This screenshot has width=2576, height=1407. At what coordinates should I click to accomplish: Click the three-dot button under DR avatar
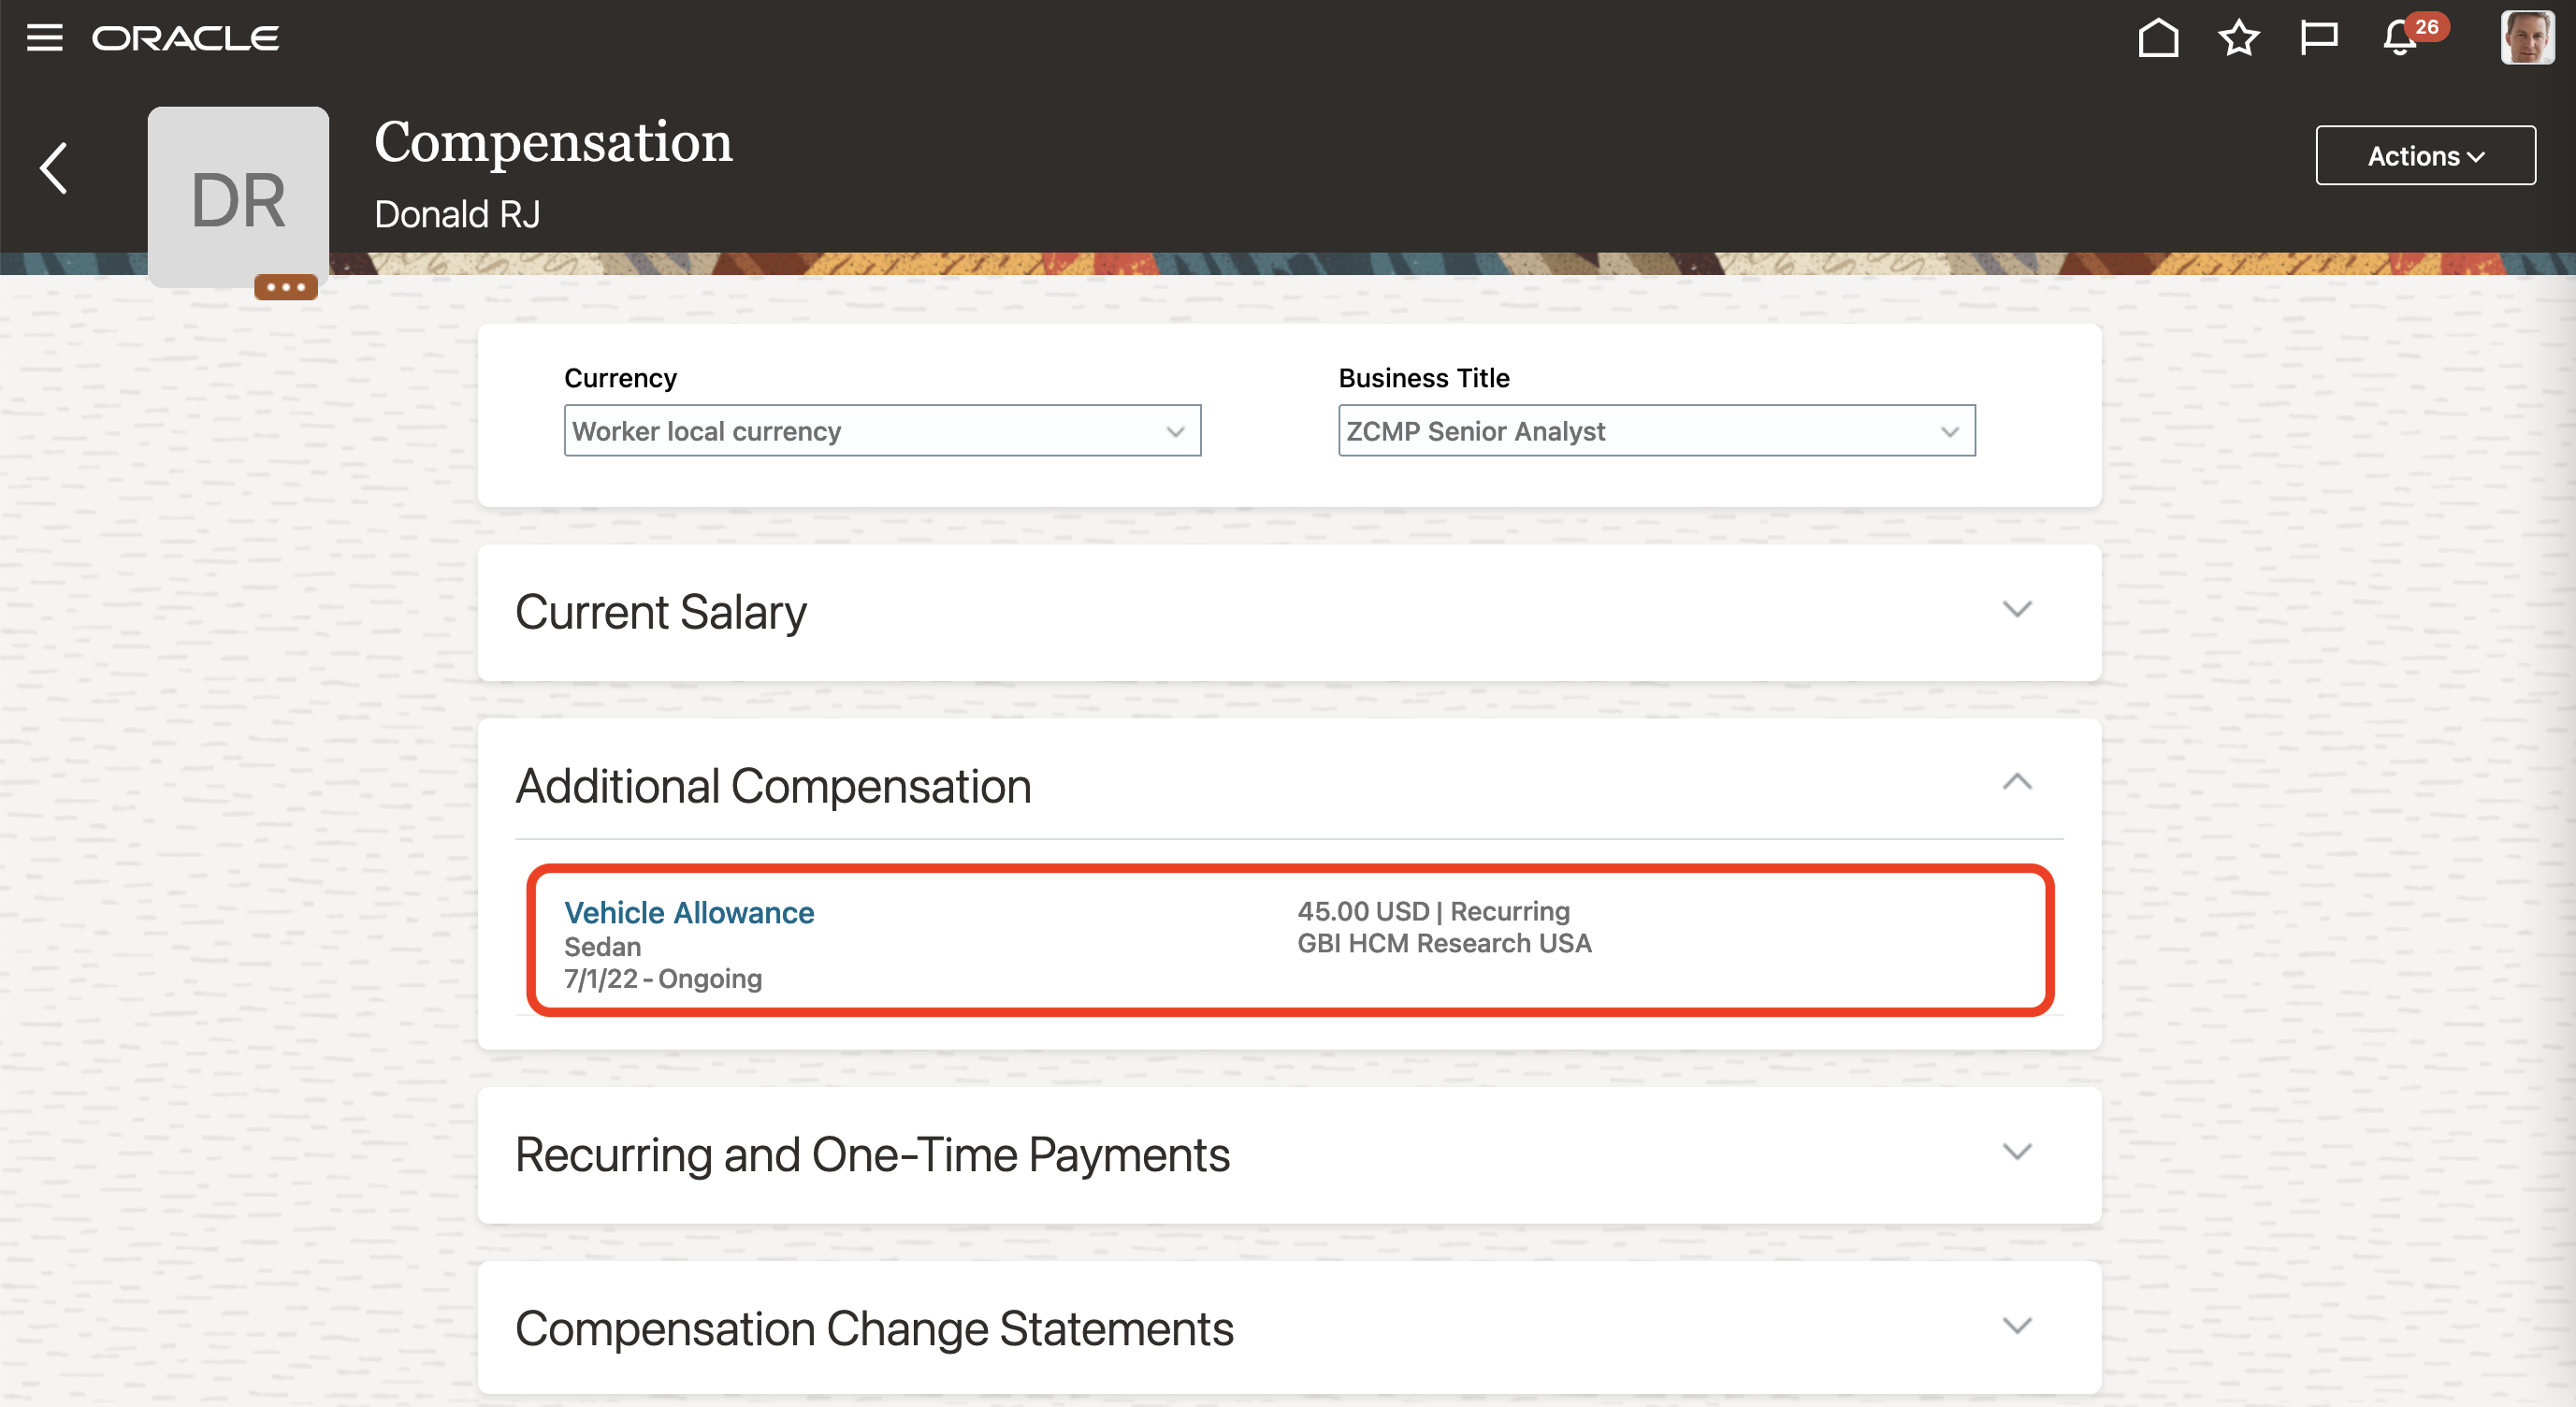click(x=285, y=287)
